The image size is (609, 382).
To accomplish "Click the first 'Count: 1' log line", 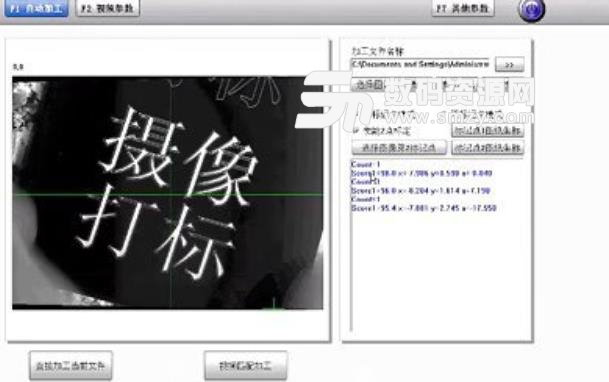I will coord(365,164).
